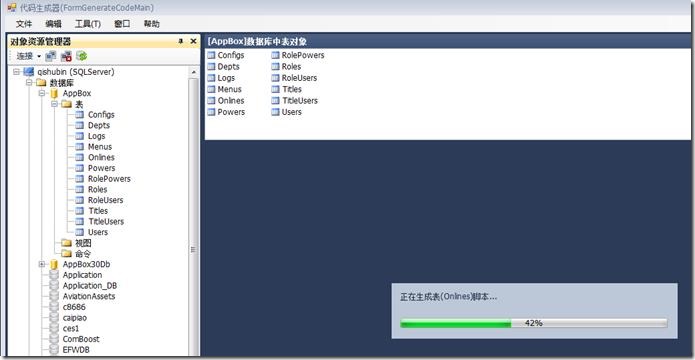Image resolution: width=695 pixels, height=360 pixels.
Task: Click the AviationAssets database icon
Action: coord(54,296)
